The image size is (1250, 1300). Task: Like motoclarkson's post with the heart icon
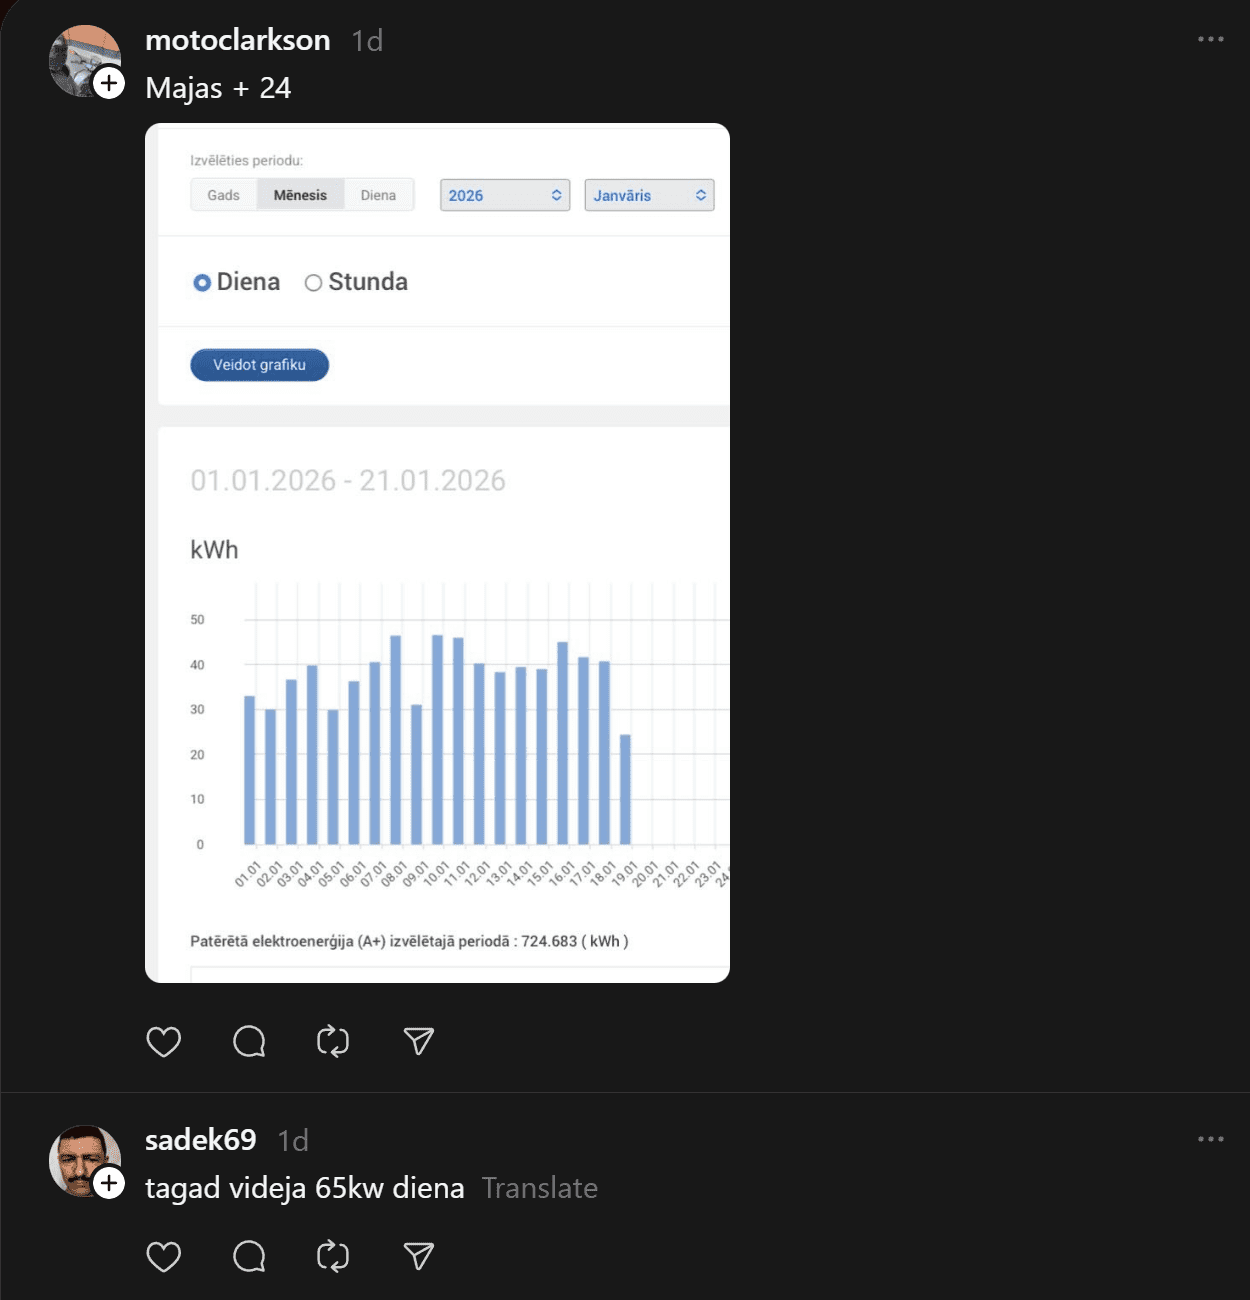(x=164, y=1042)
